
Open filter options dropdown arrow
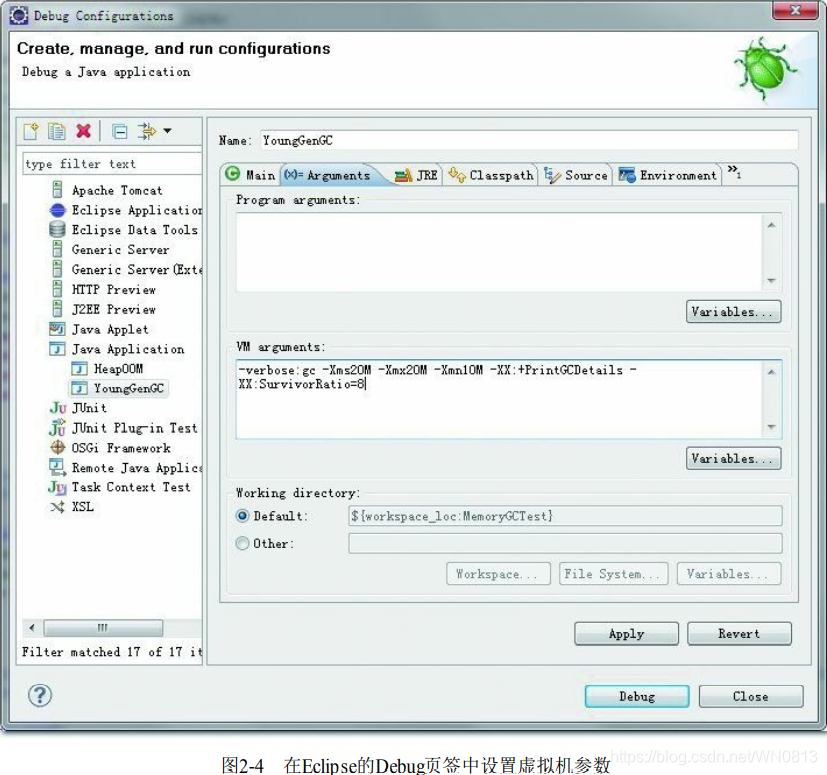click(x=167, y=130)
